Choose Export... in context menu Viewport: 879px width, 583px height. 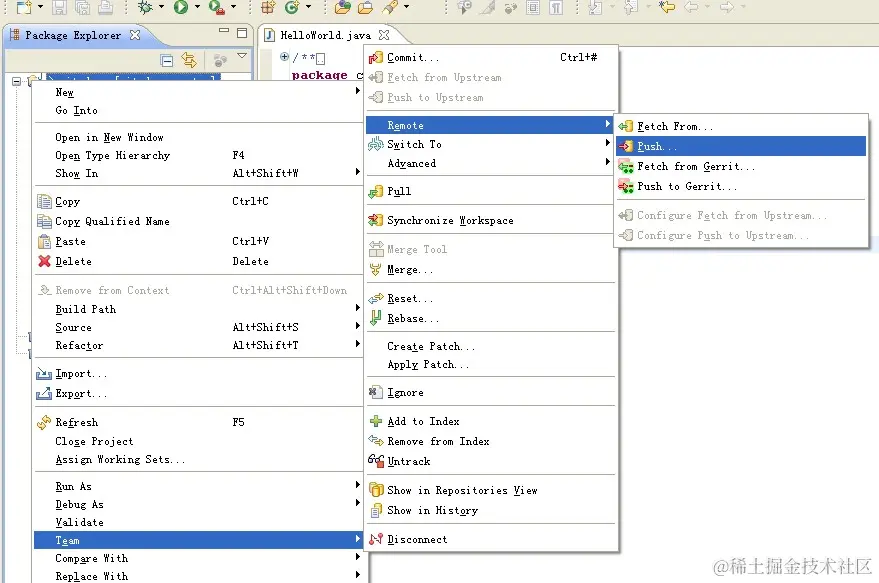point(198,394)
